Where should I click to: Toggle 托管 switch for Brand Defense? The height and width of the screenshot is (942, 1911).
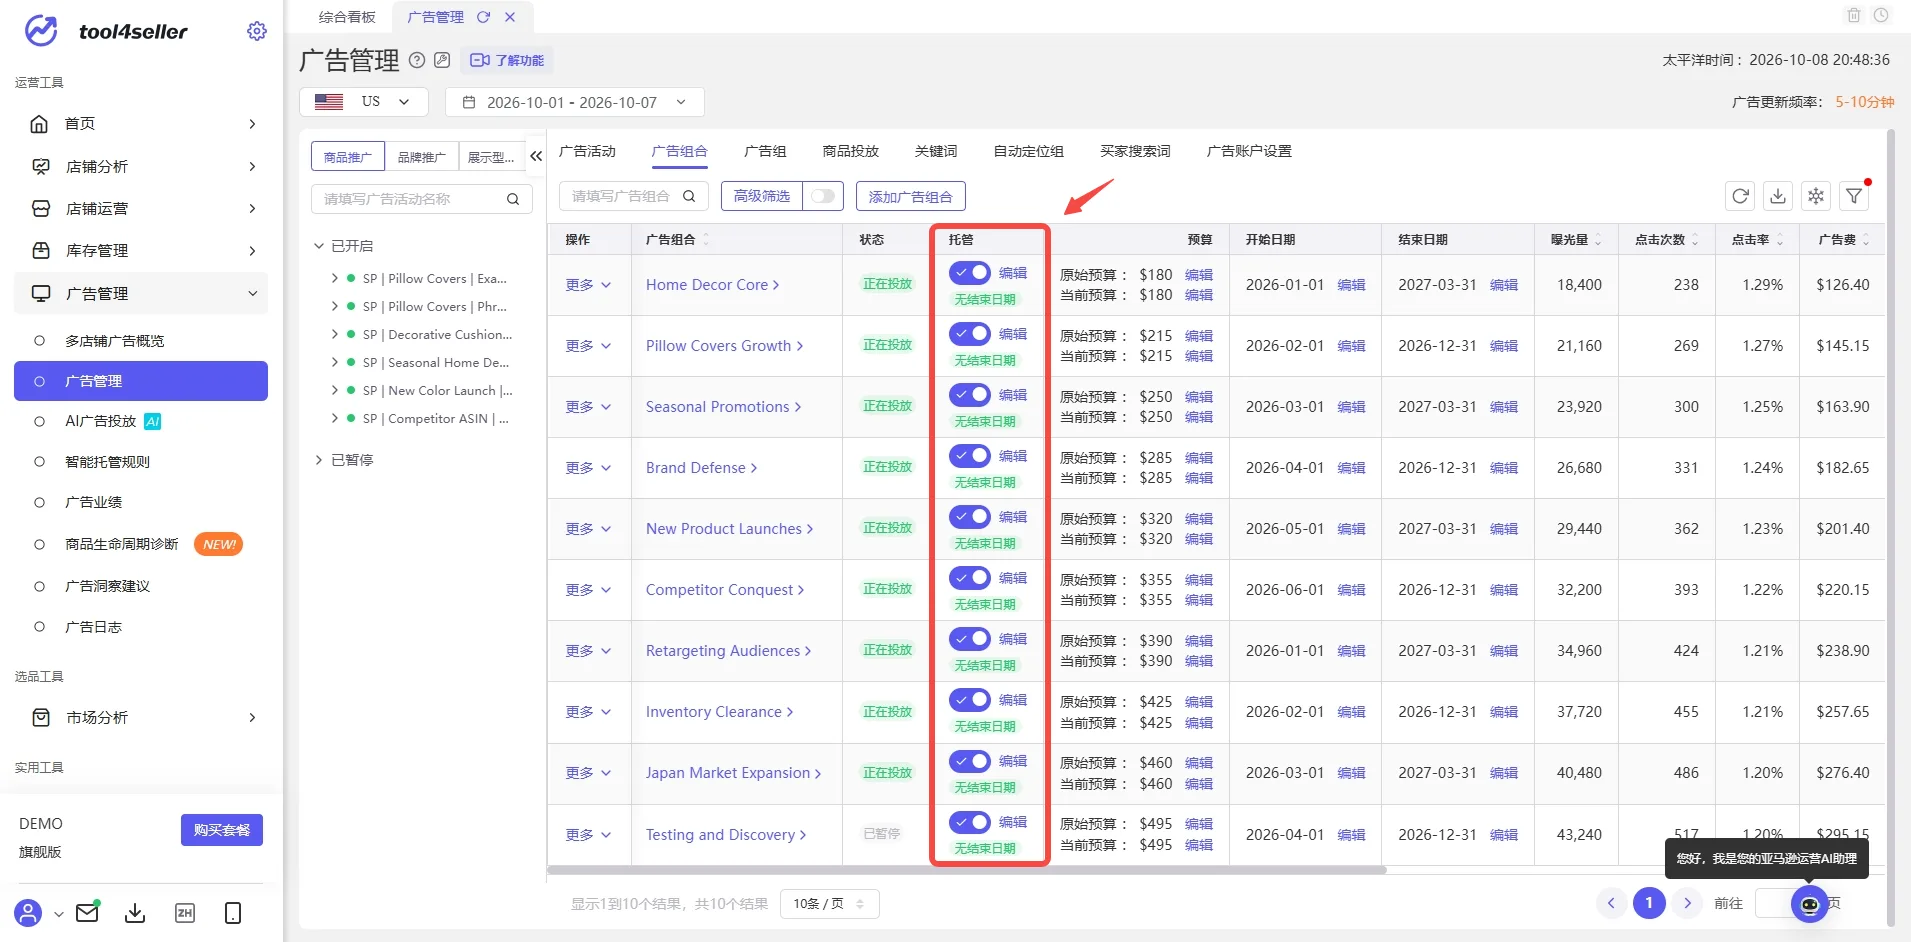point(970,456)
